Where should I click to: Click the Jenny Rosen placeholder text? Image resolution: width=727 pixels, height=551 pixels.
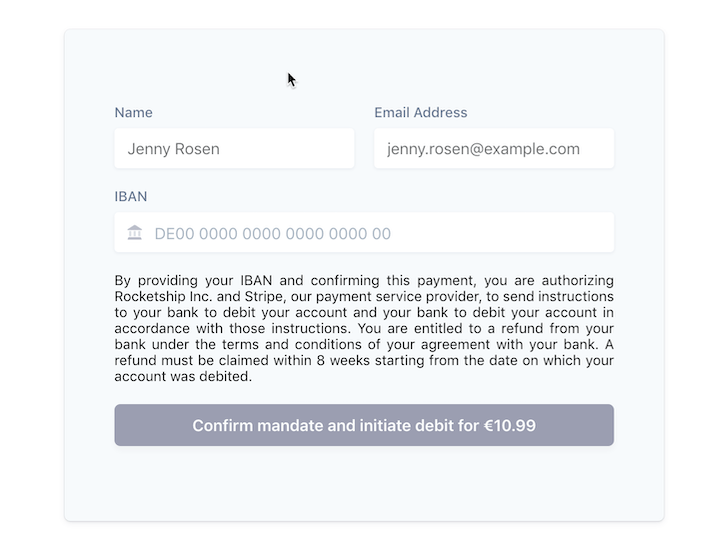173,149
